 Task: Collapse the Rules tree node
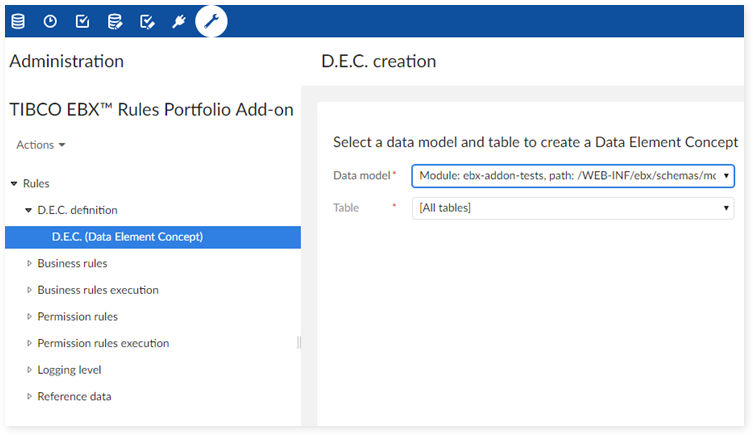point(14,183)
